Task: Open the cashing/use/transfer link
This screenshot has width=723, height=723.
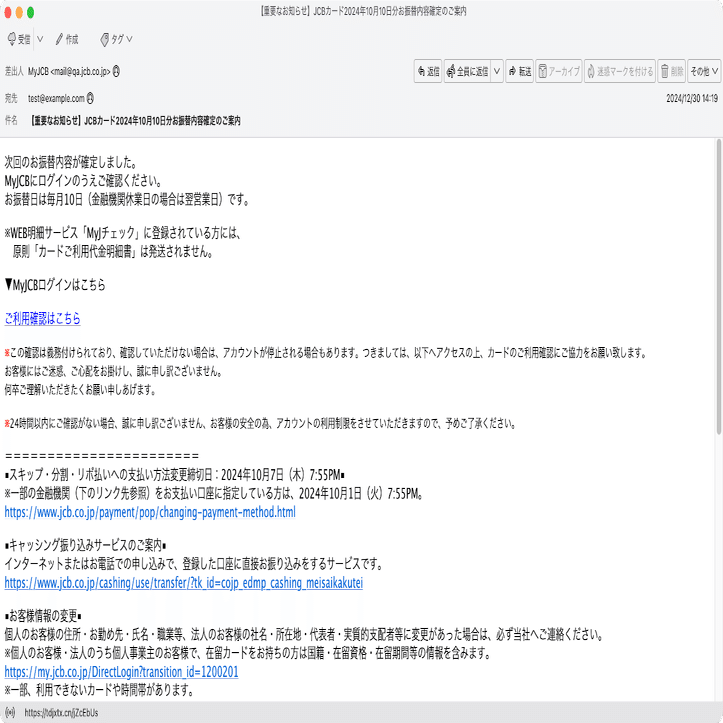Action: 184,583
